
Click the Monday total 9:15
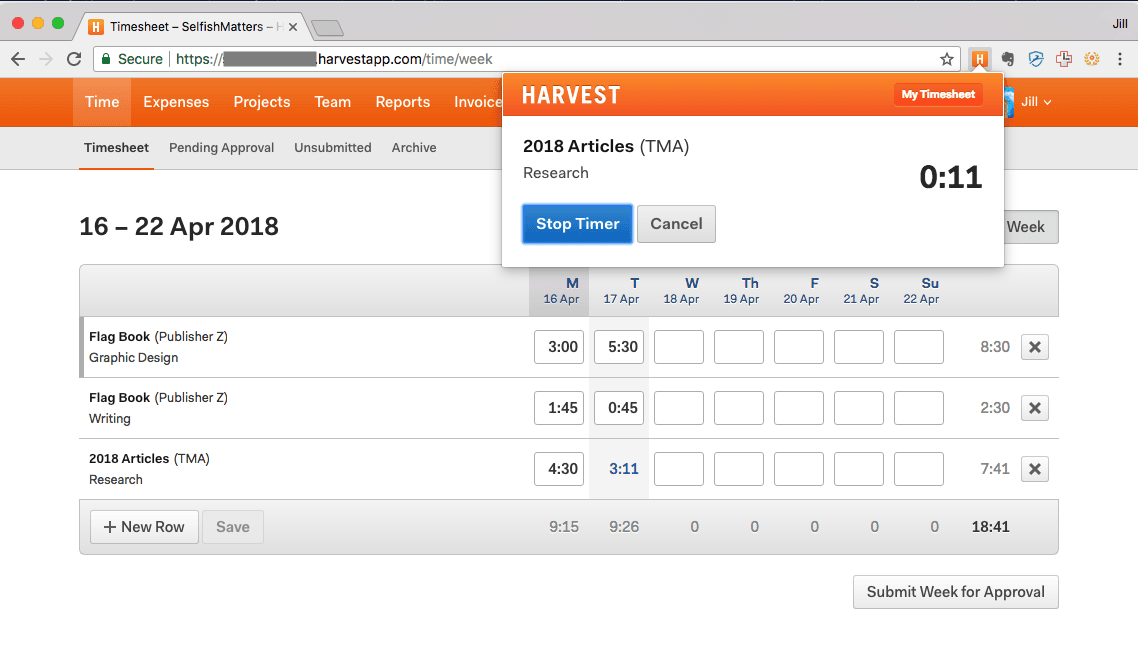pos(563,527)
